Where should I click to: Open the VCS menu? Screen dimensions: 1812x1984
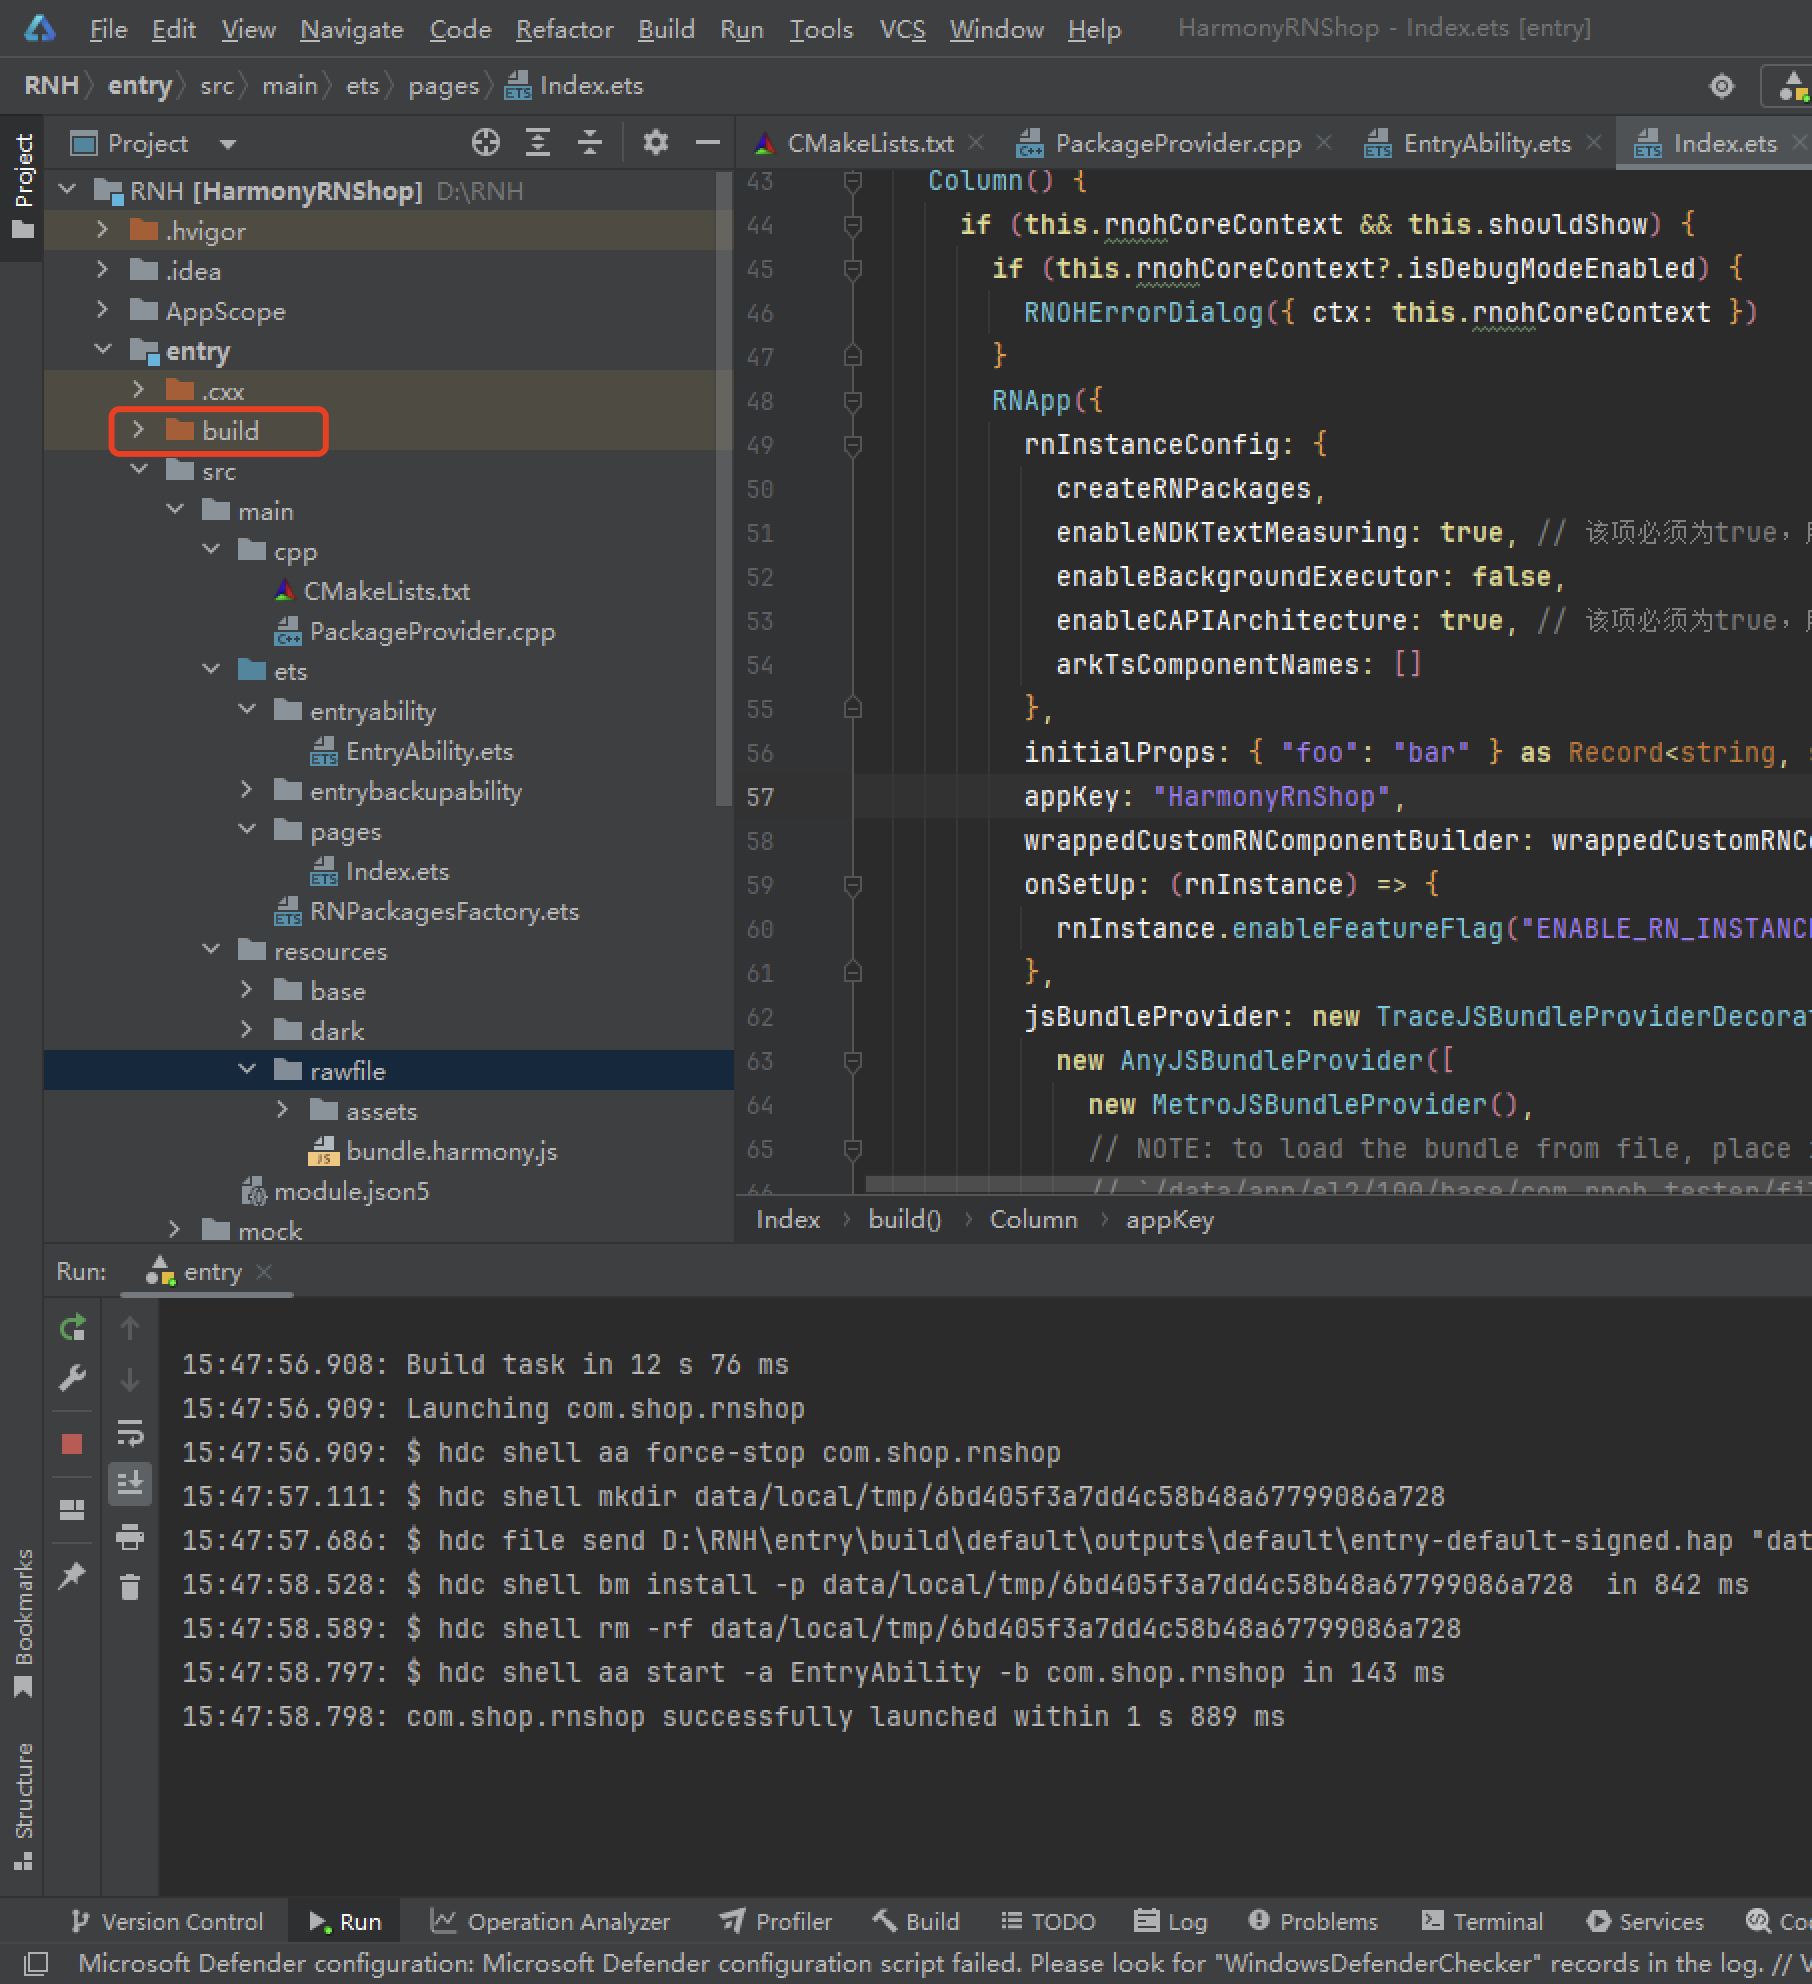pyautogui.click(x=902, y=30)
